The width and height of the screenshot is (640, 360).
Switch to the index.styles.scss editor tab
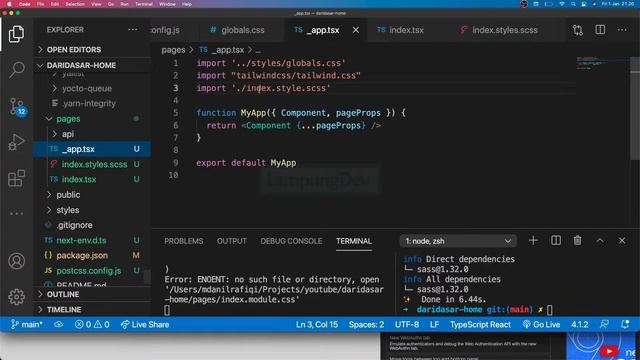coord(499,30)
